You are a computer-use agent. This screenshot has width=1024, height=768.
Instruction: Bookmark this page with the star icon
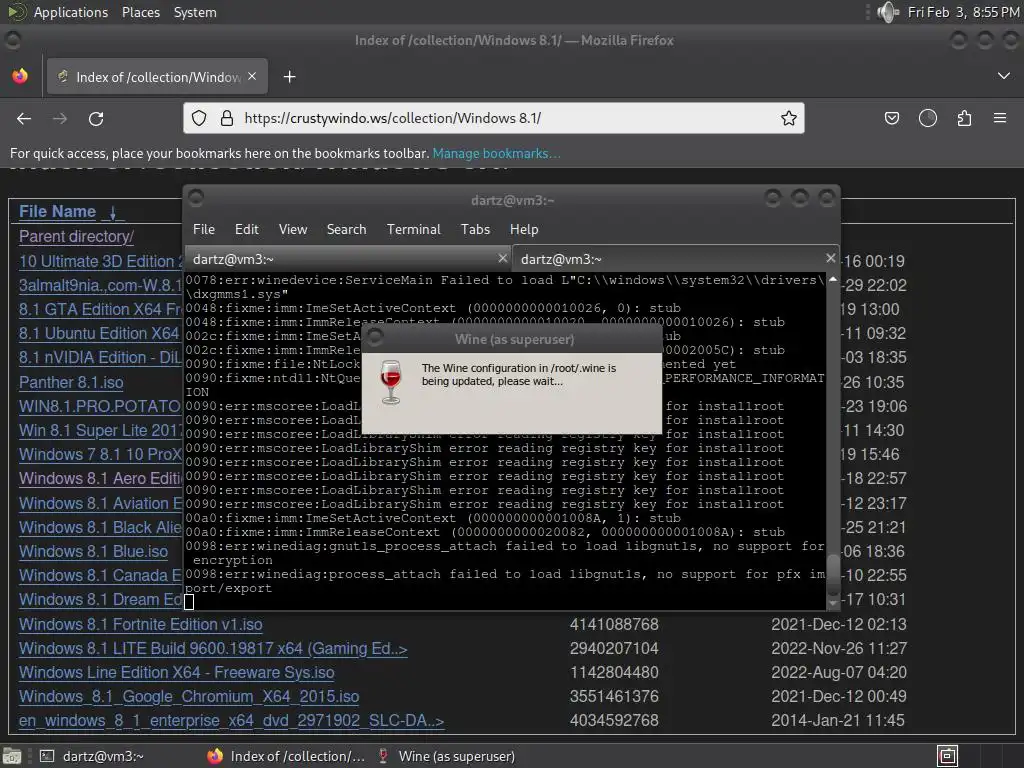point(789,118)
